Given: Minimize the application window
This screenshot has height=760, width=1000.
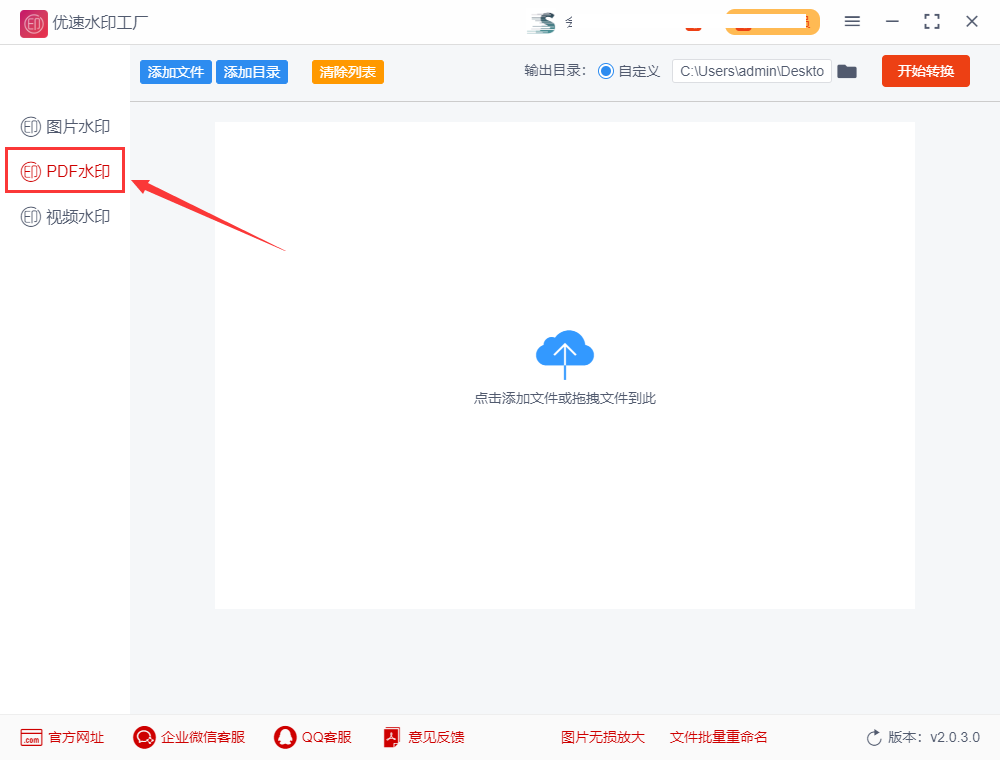Looking at the screenshot, I should (892, 22).
